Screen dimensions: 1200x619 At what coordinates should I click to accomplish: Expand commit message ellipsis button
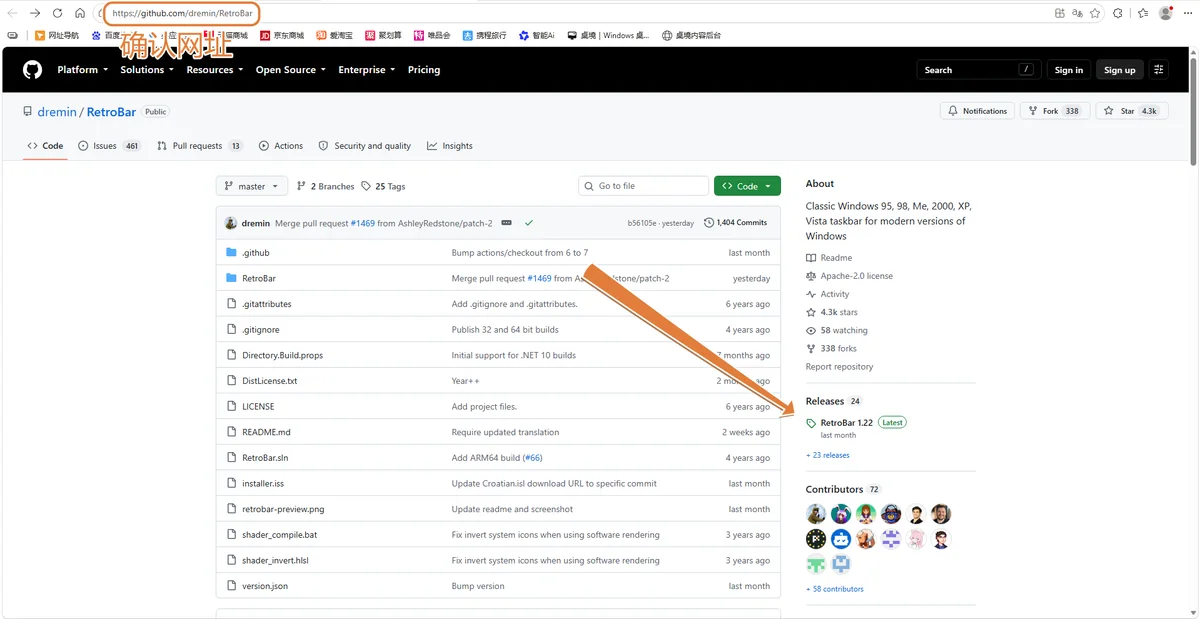tap(506, 223)
